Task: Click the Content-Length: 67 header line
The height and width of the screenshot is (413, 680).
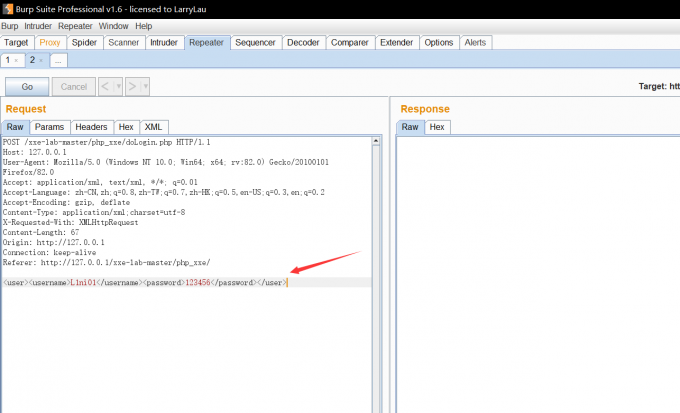Action: click(41, 232)
